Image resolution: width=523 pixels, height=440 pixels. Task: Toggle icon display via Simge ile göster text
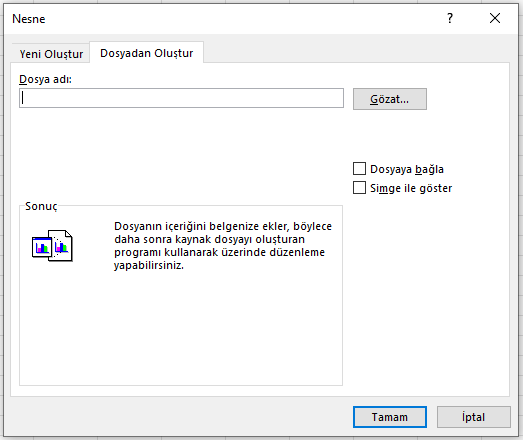tap(411, 188)
